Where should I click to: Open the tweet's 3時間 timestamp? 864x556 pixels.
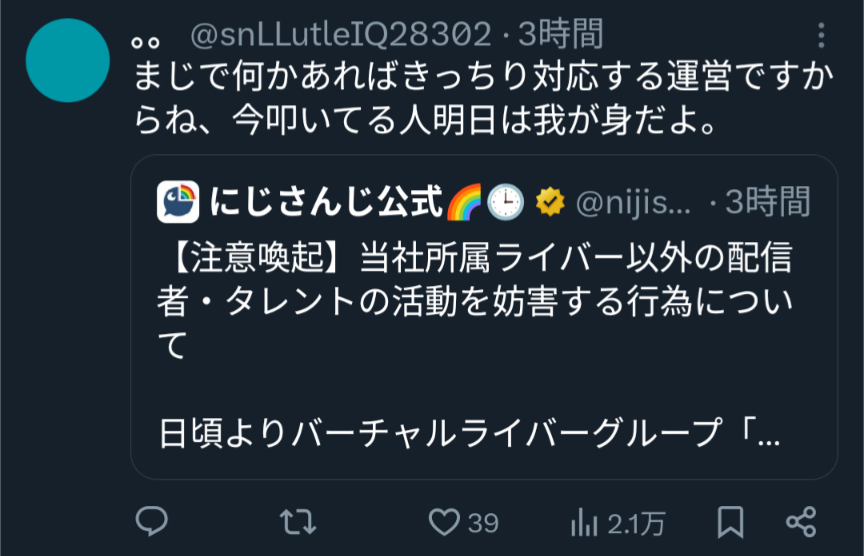click(x=561, y=34)
